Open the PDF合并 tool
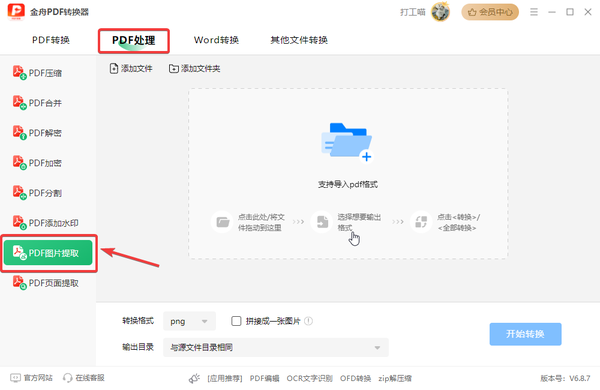Screen dimensions: 600x390 click(38, 103)
